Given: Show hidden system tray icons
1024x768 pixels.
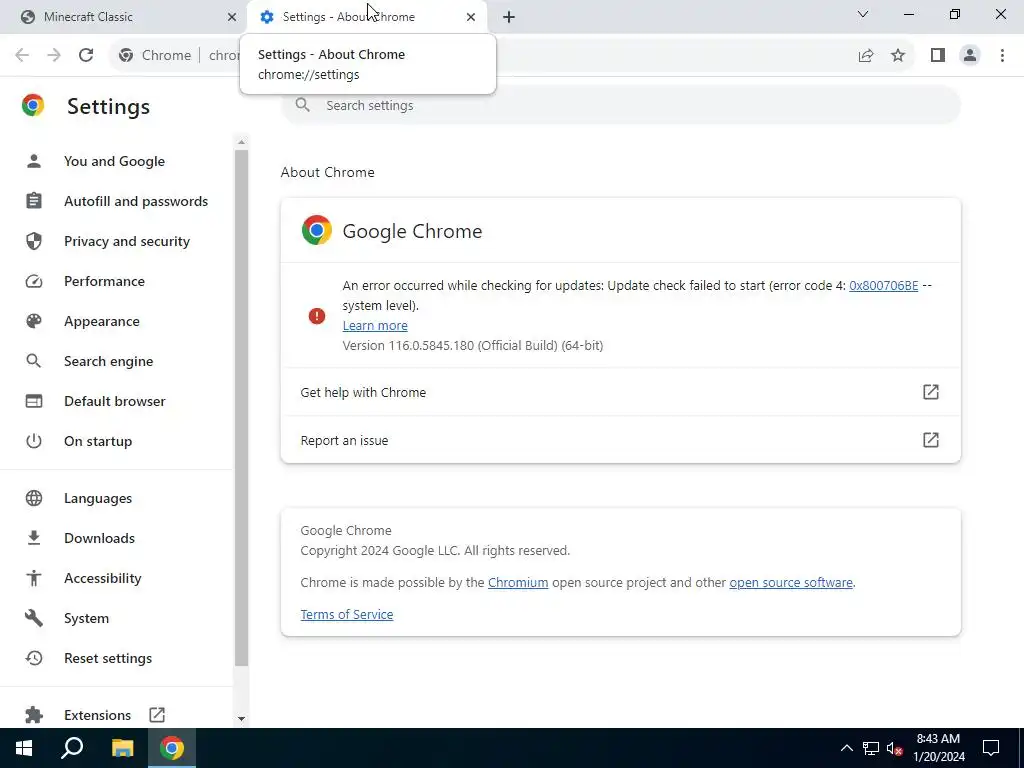Looking at the screenshot, I should click(x=846, y=748).
